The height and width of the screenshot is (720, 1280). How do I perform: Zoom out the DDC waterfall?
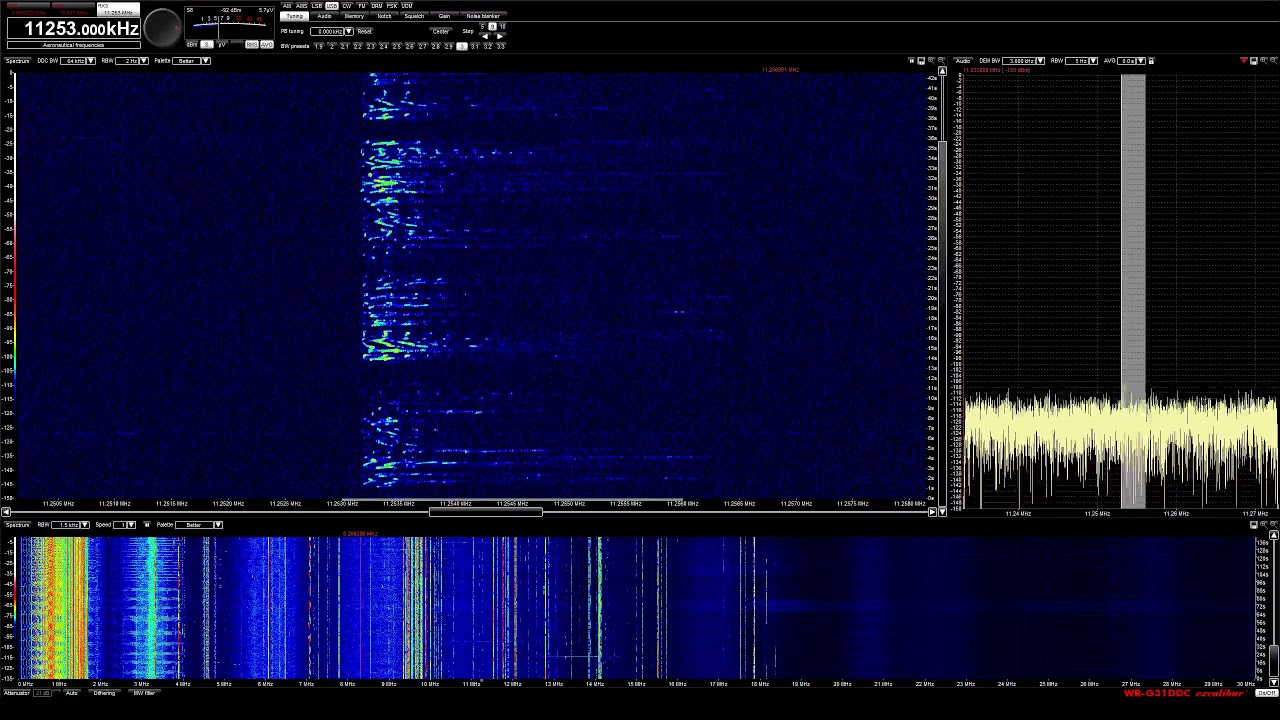[941, 61]
